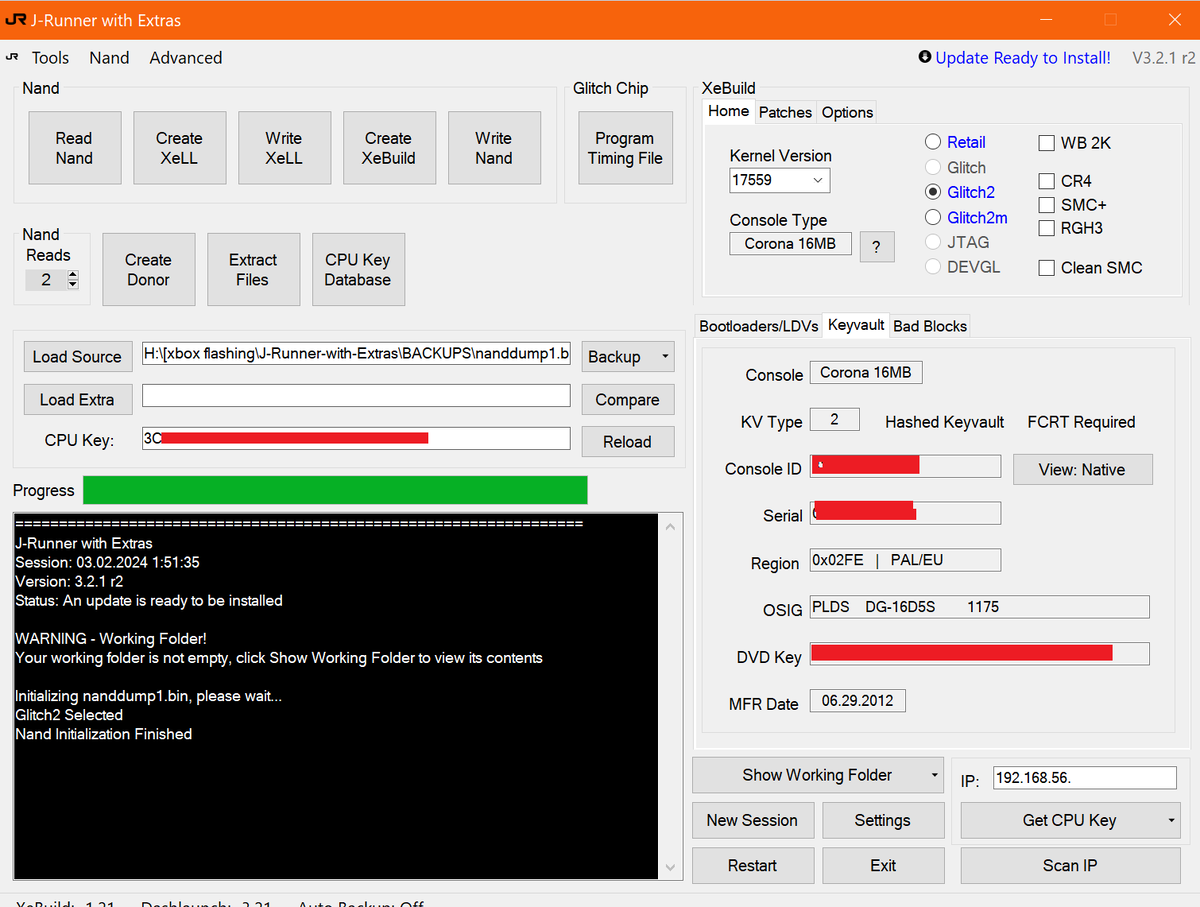Click the Reload button
The image size is (1200, 907).
(628, 441)
